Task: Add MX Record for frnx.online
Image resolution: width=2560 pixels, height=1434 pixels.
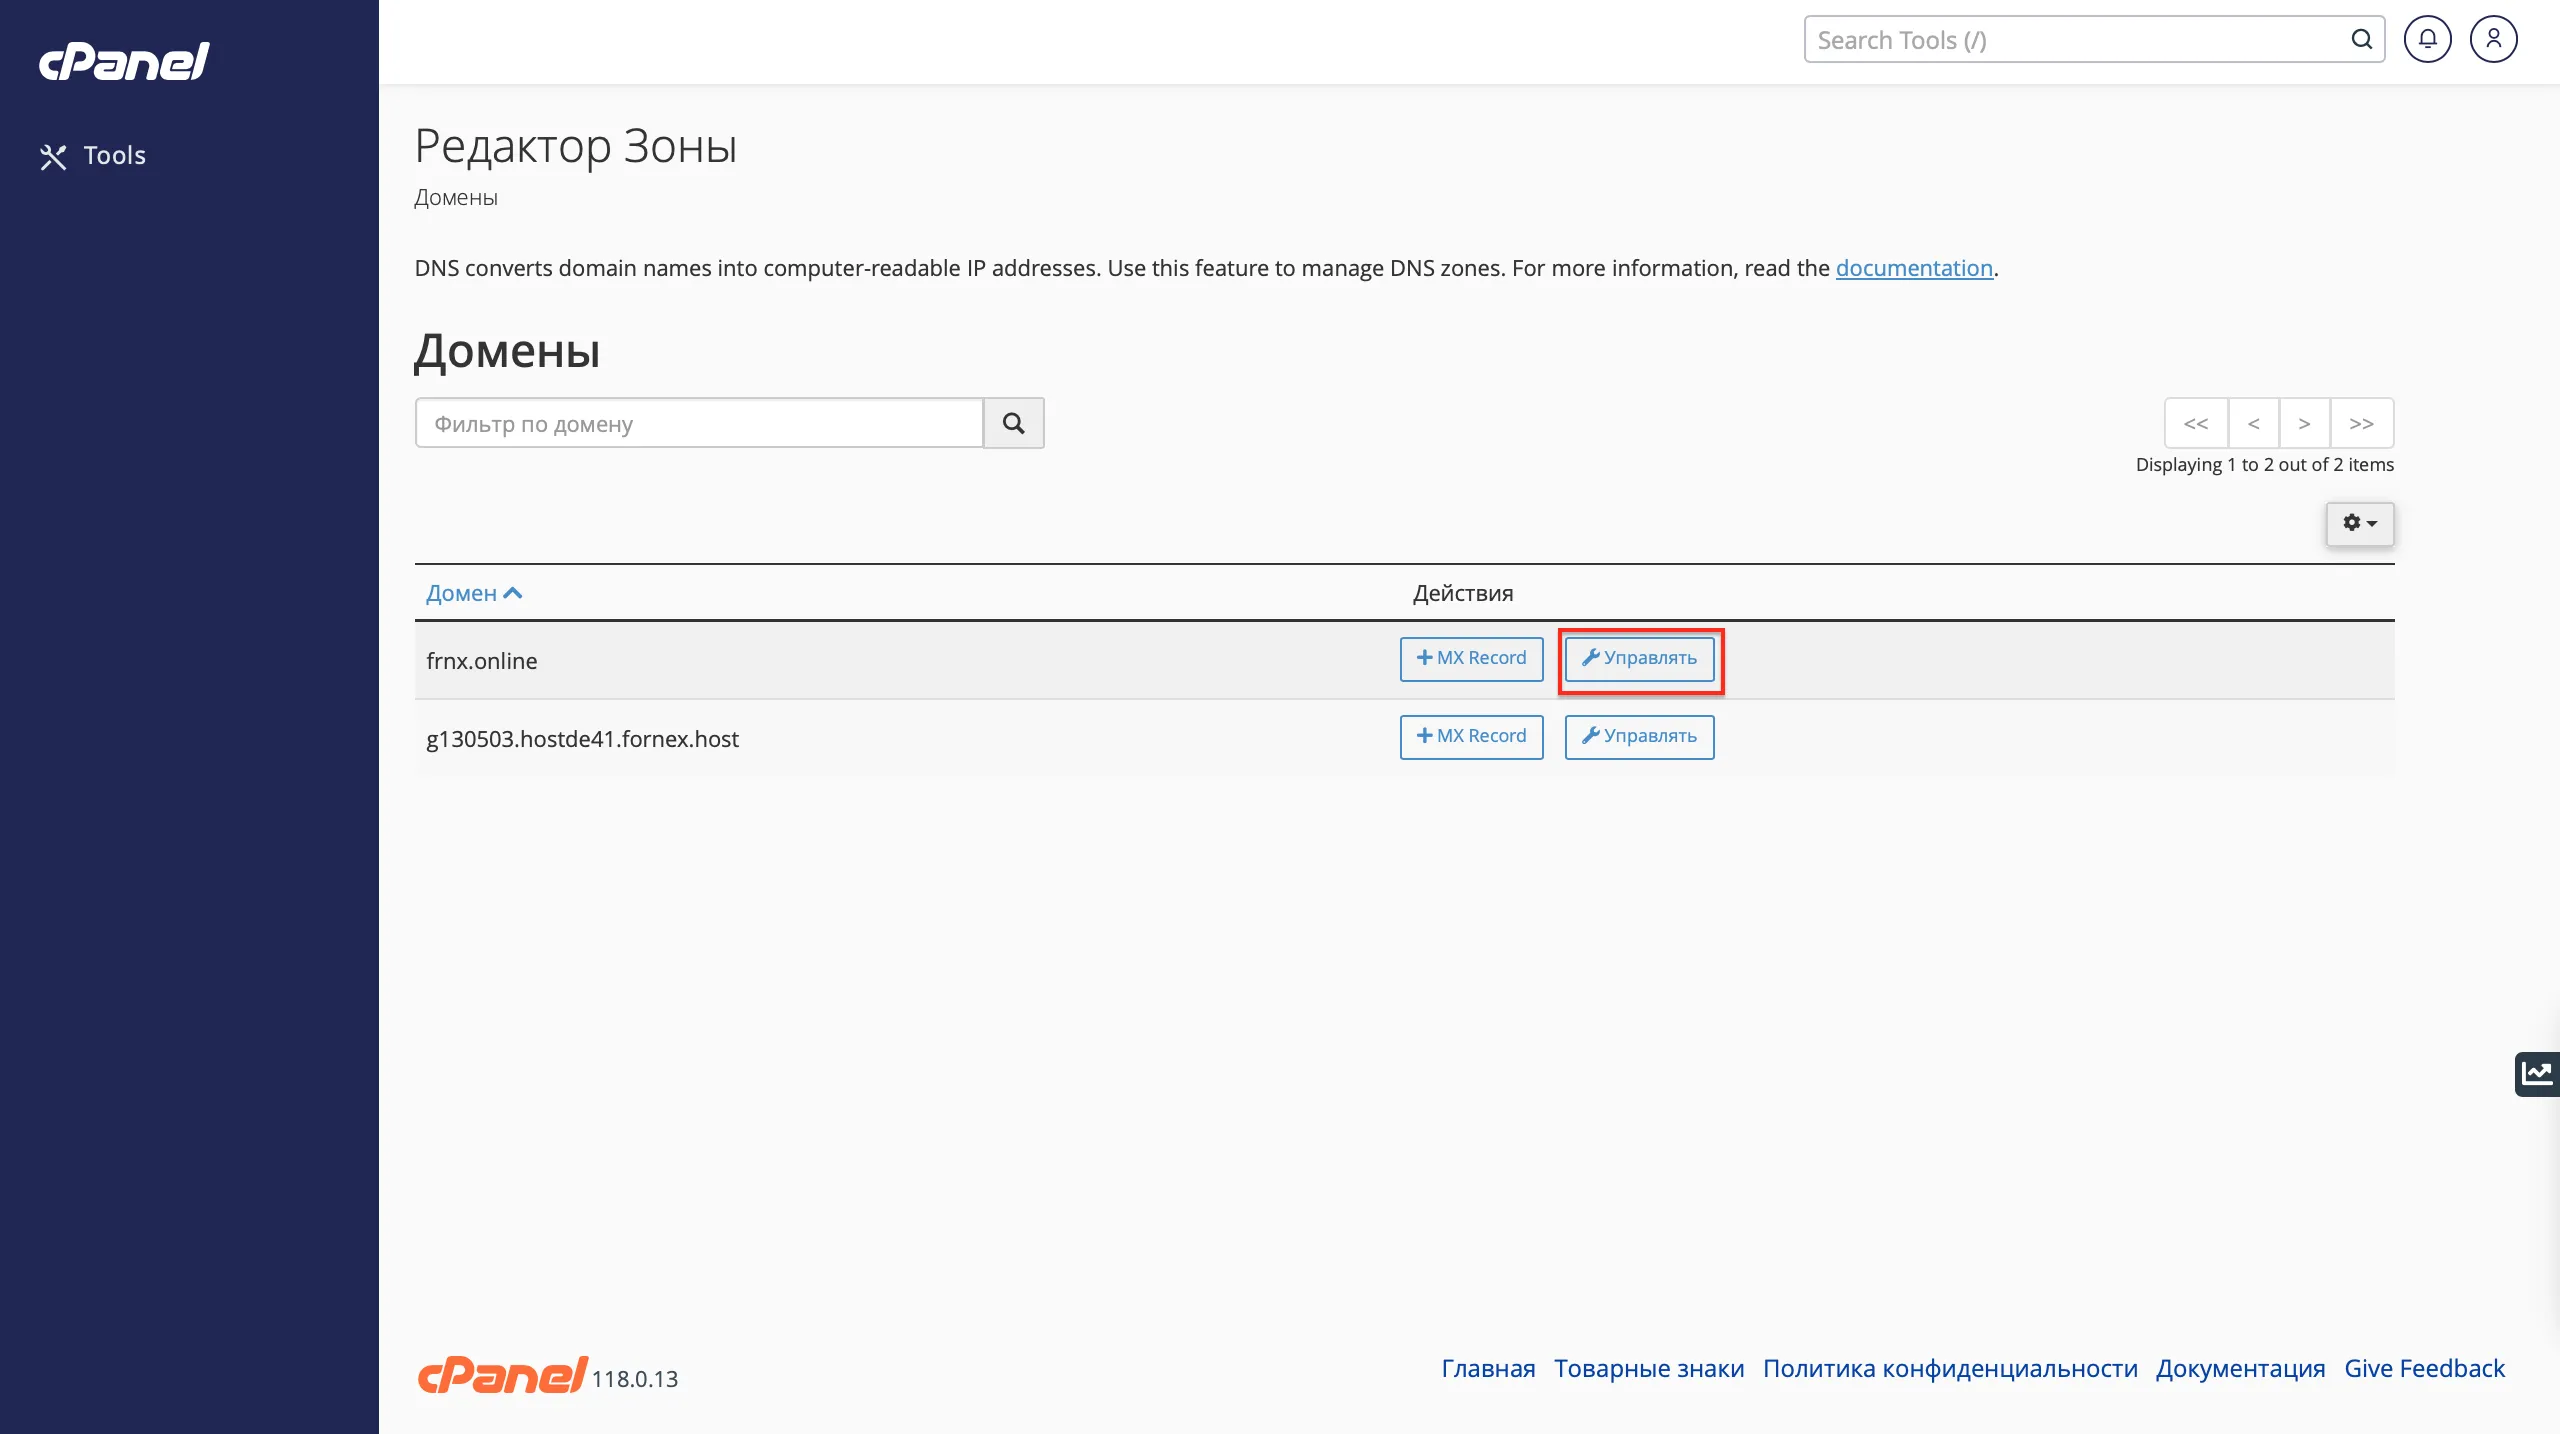Action: click(1471, 659)
